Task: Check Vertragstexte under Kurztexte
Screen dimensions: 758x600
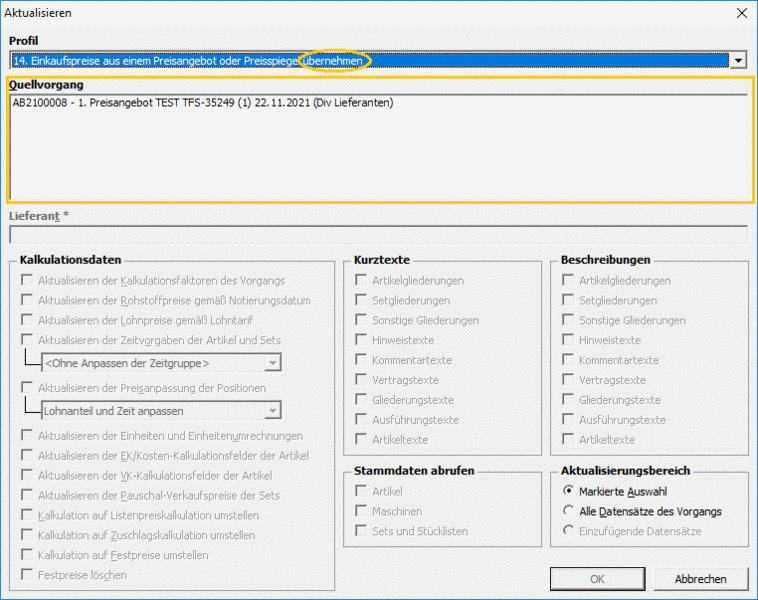Action: [x=361, y=379]
